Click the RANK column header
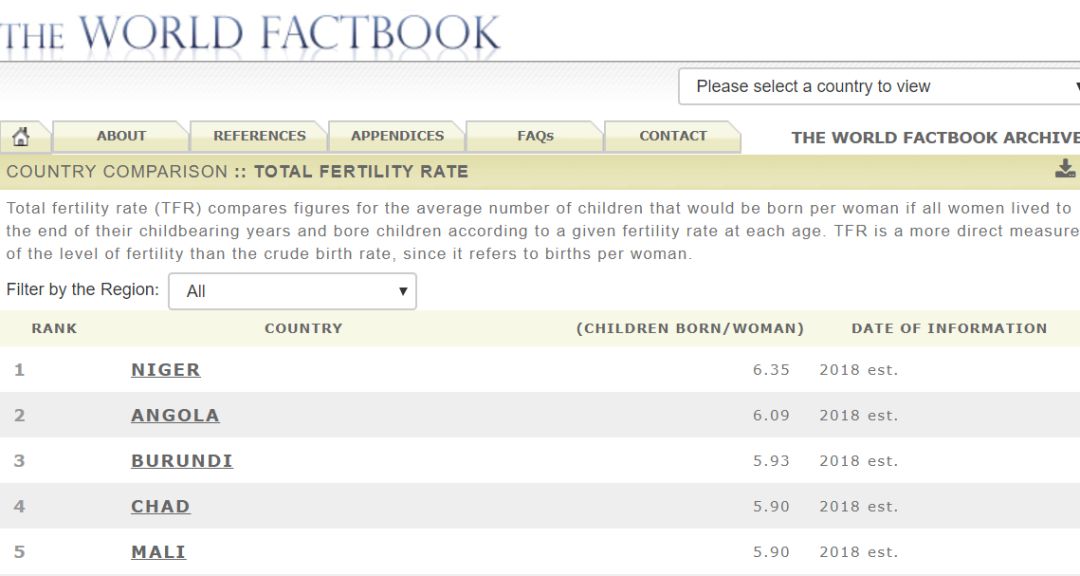 coord(54,329)
